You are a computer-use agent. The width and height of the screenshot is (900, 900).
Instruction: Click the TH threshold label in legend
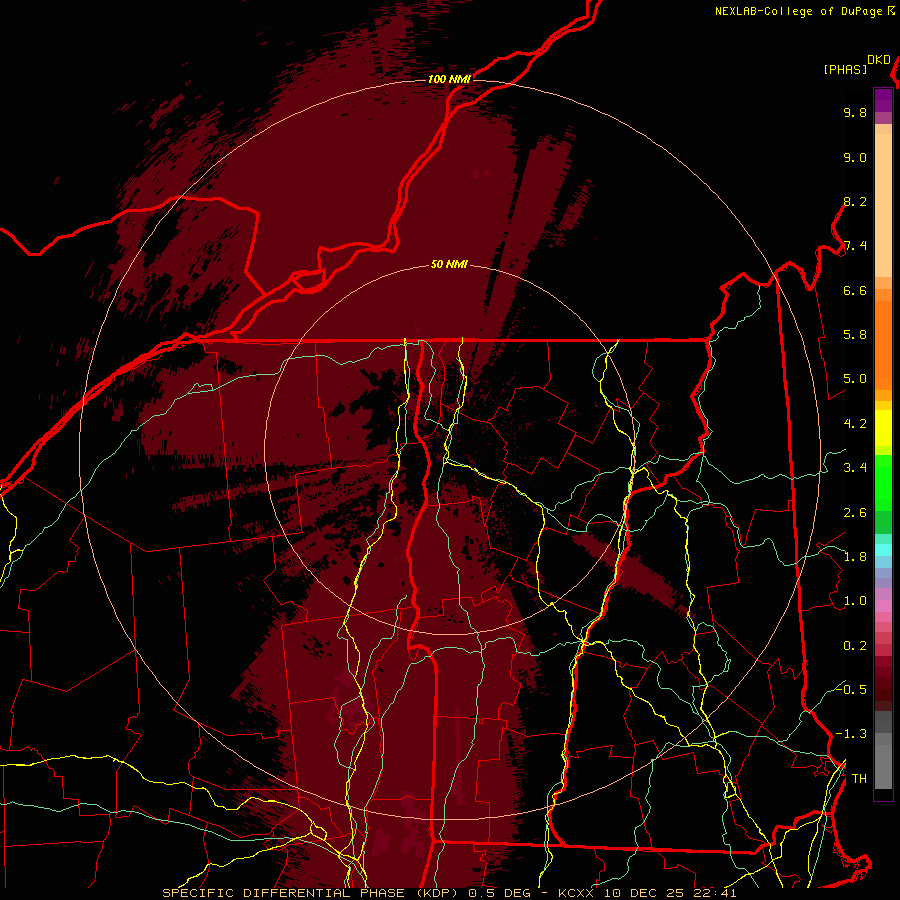click(x=859, y=779)
